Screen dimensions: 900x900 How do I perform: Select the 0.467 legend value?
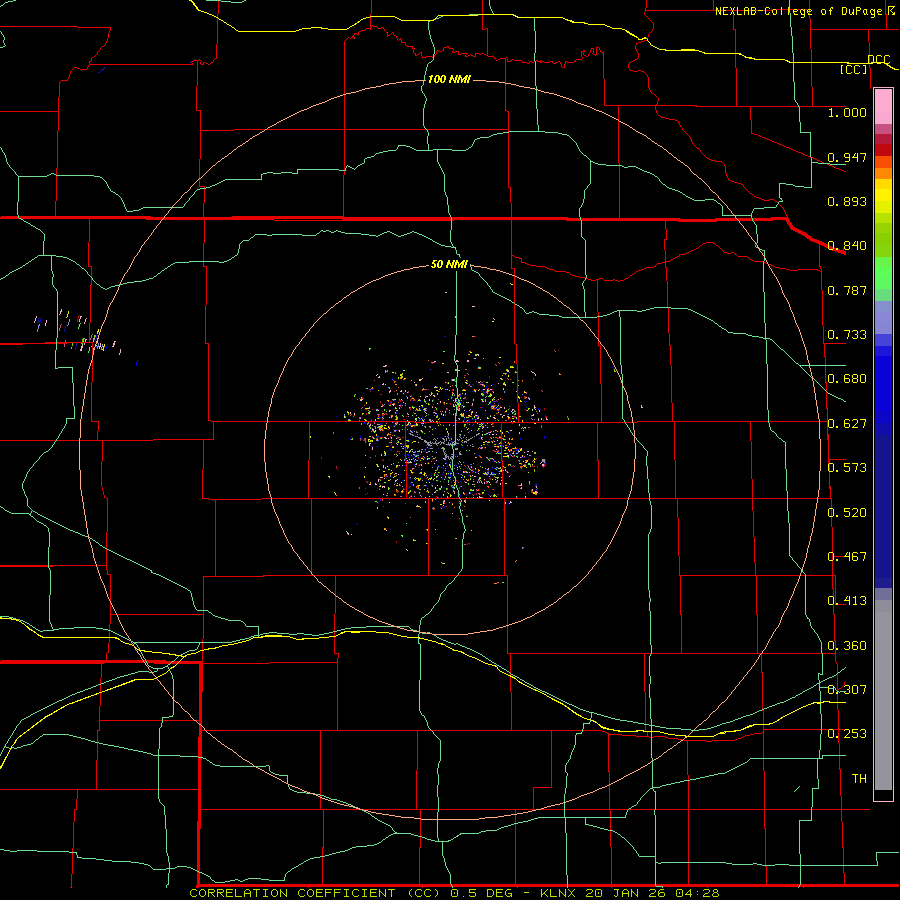coord(847,557)
